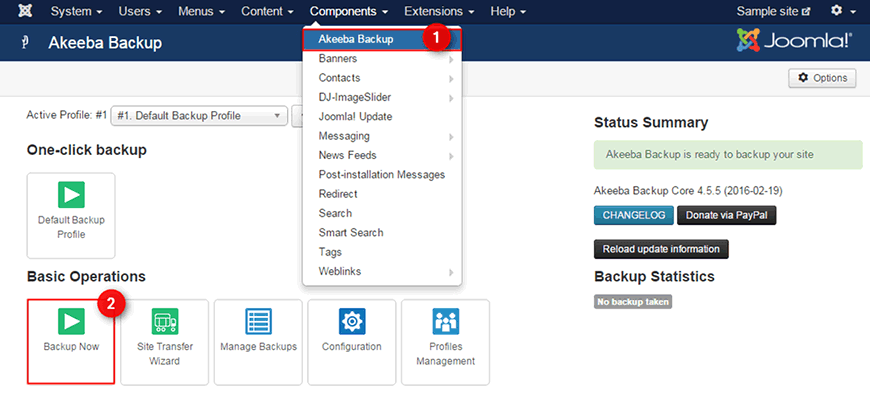Viewport: 870px width, 396px height.
Task: Open the Content menu
Action: click(x=267, y=11)
